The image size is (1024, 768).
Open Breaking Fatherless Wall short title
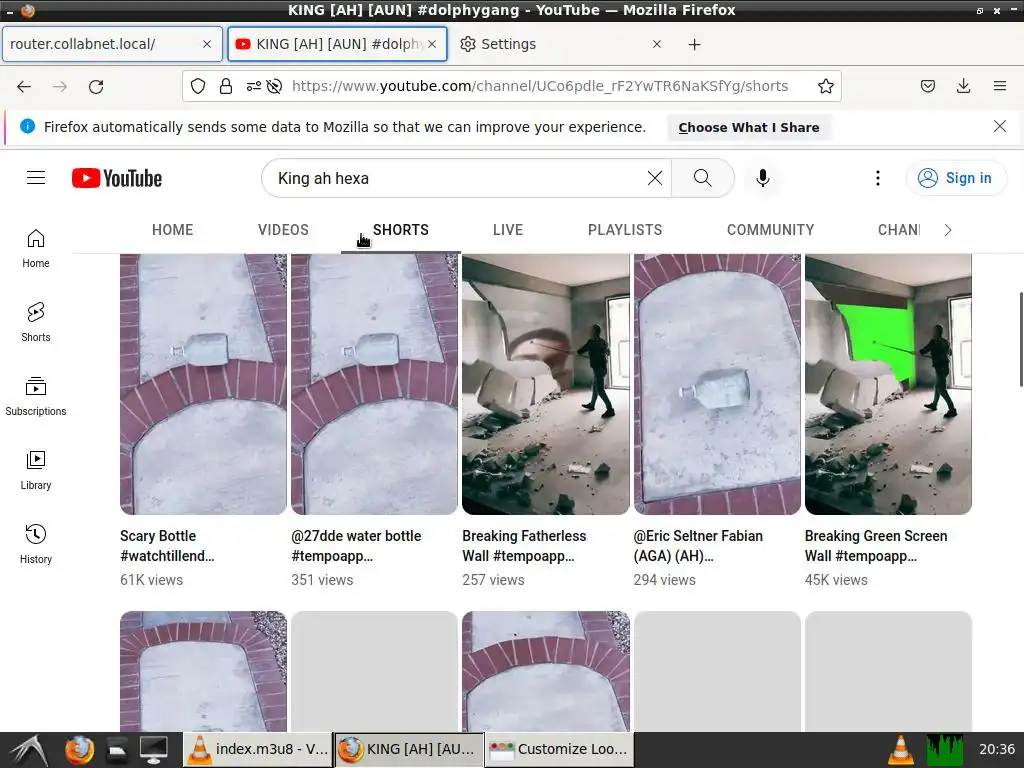[x=524, y=546]
